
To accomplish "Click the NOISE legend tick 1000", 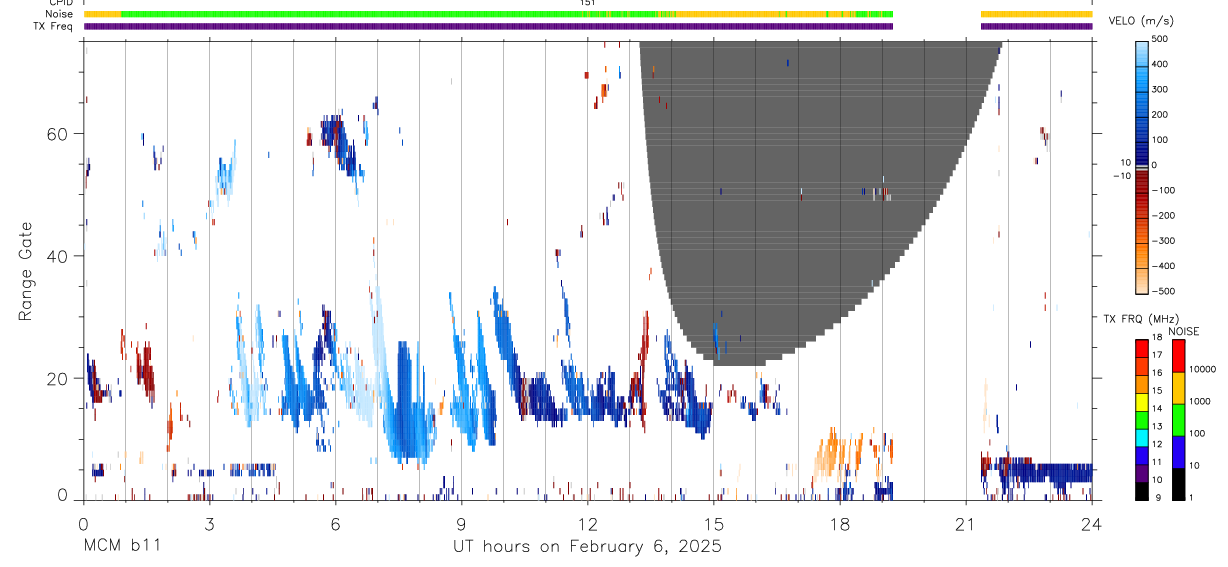I will tap(1201, 401).
